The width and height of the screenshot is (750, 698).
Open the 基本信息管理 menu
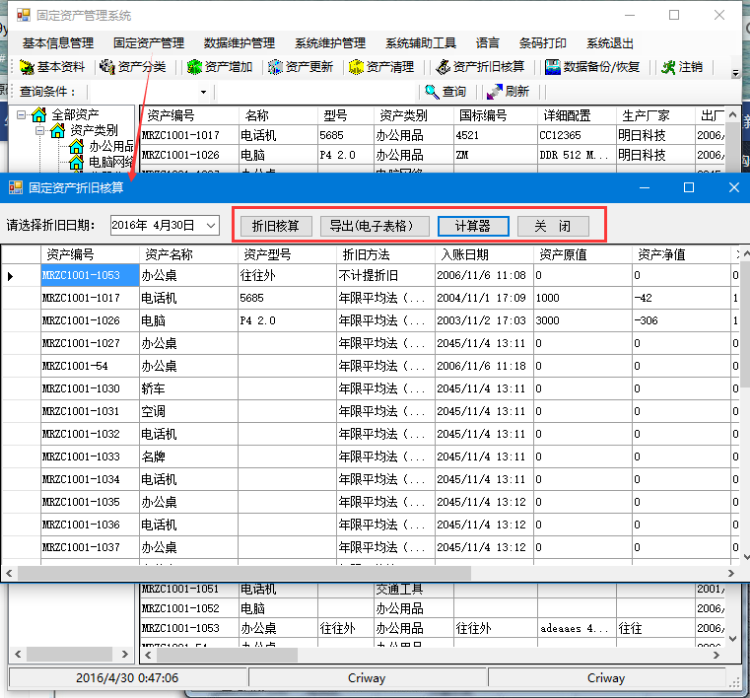click(x=58, y=43)
